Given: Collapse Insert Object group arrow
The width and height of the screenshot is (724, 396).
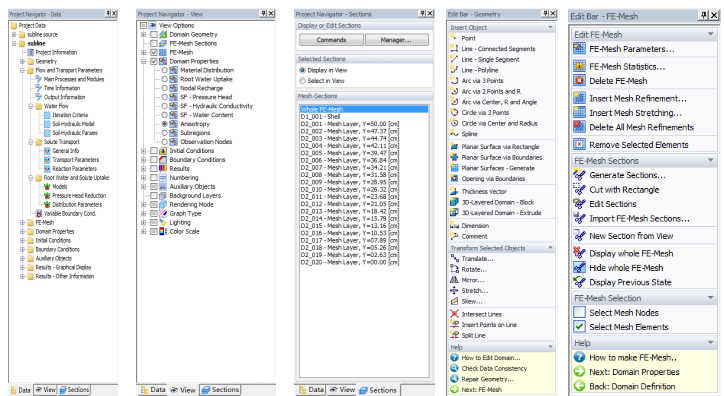Looking at the screenshot, I should coord(550,27).
